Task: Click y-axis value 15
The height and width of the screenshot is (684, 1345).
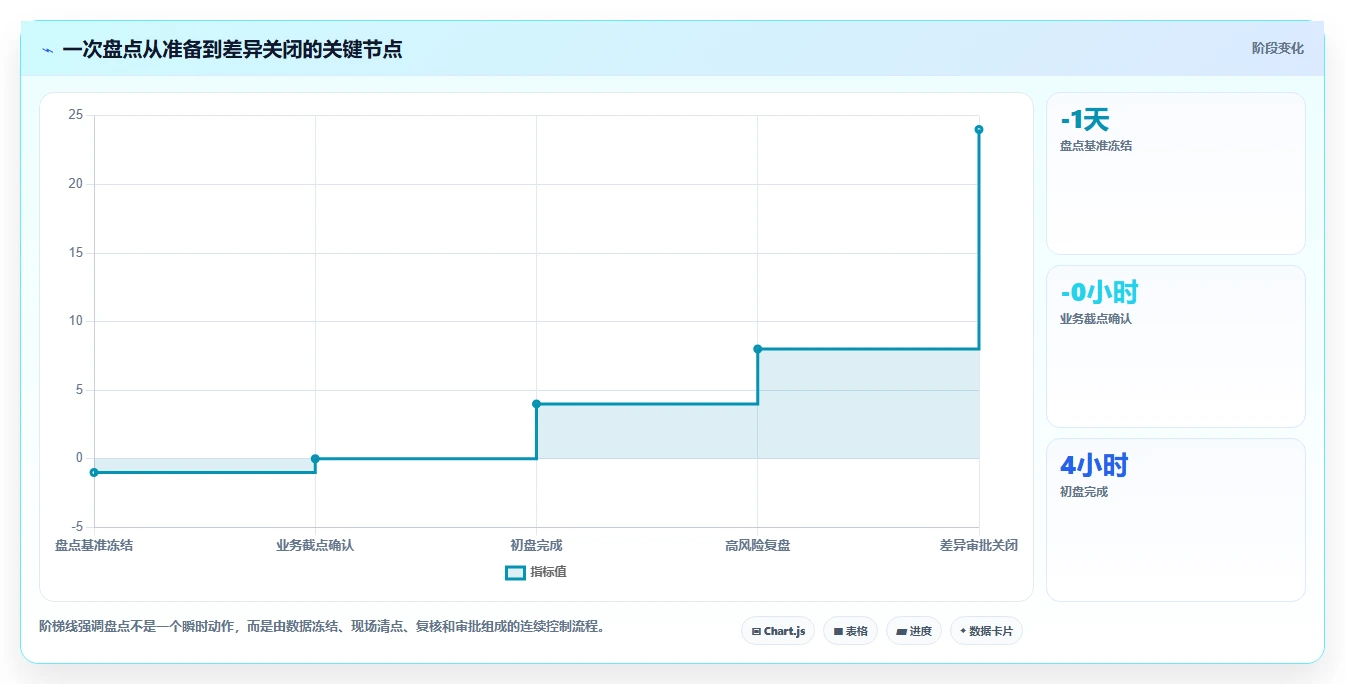Action: pos(75,253)
